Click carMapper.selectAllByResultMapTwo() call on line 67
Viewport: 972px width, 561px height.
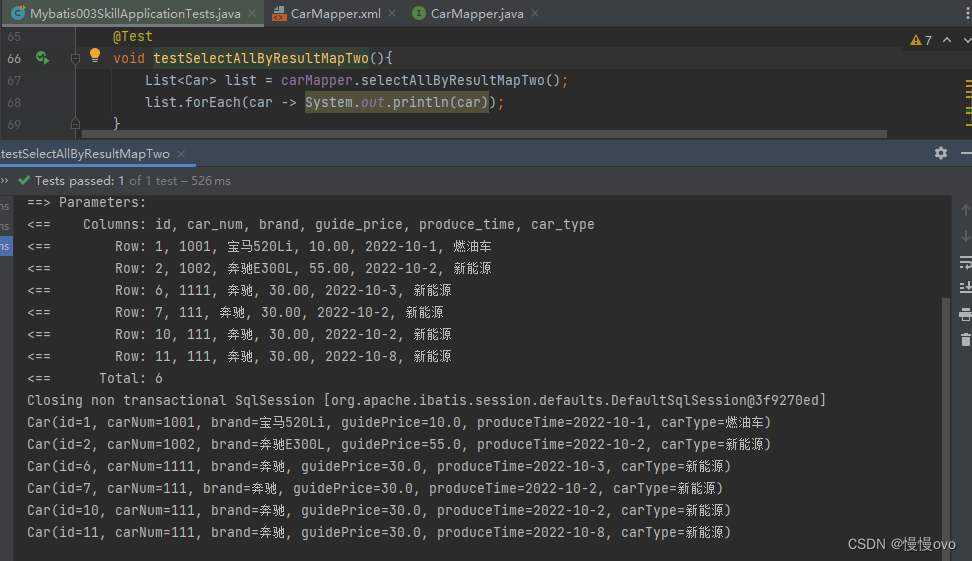420,81
